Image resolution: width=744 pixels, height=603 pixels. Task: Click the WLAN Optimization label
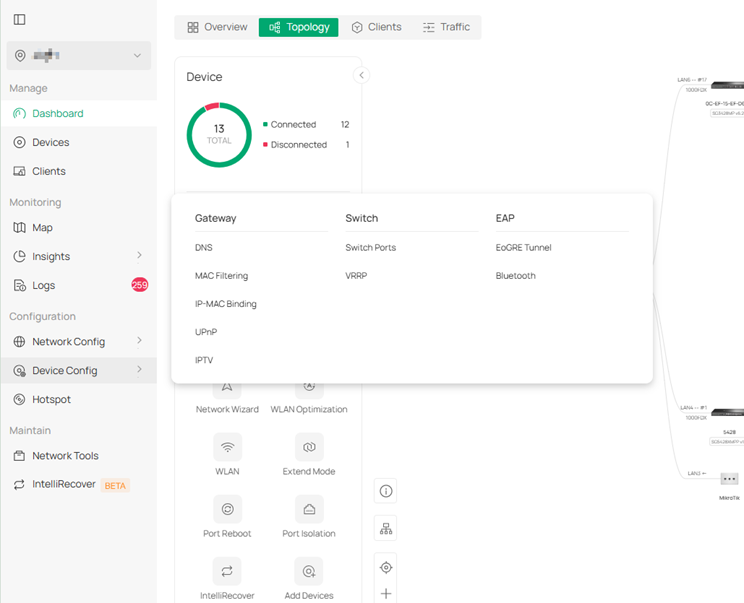click(x=309, y=409)
